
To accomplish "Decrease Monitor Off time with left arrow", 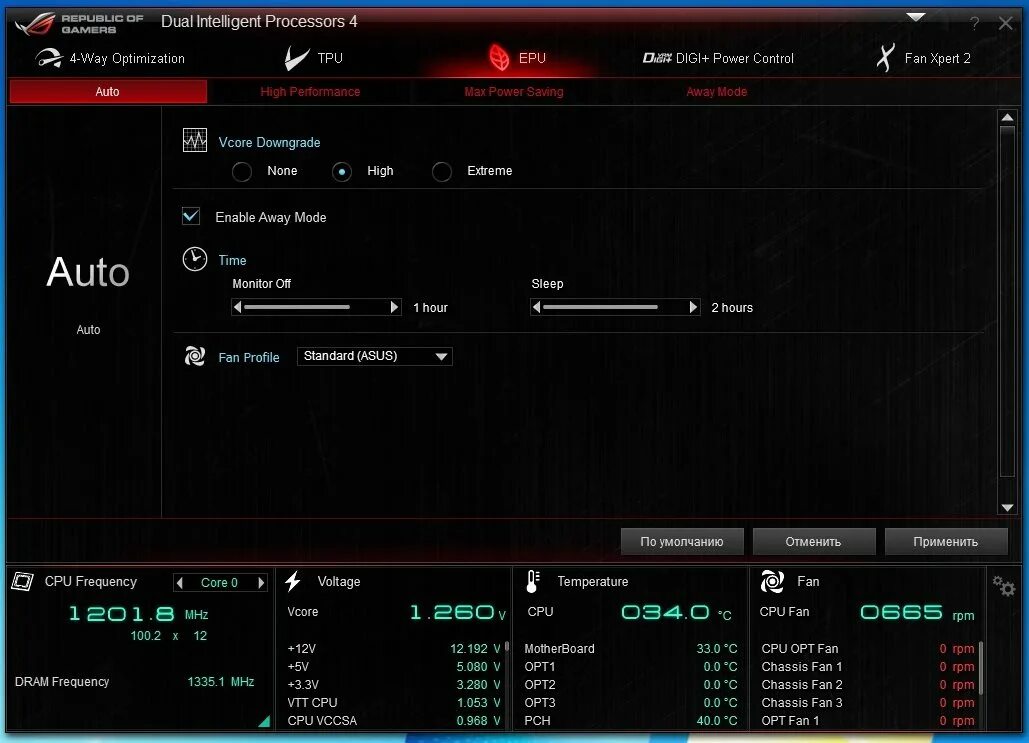I will click(x=238, y=307).
